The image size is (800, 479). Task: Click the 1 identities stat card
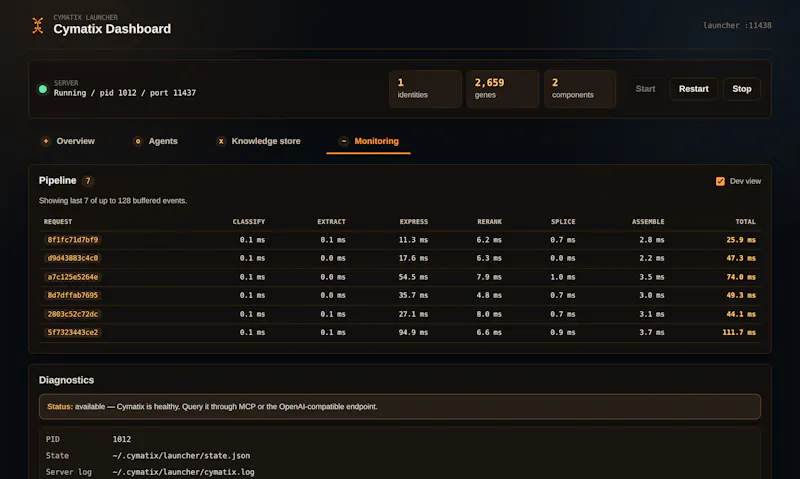426,89
